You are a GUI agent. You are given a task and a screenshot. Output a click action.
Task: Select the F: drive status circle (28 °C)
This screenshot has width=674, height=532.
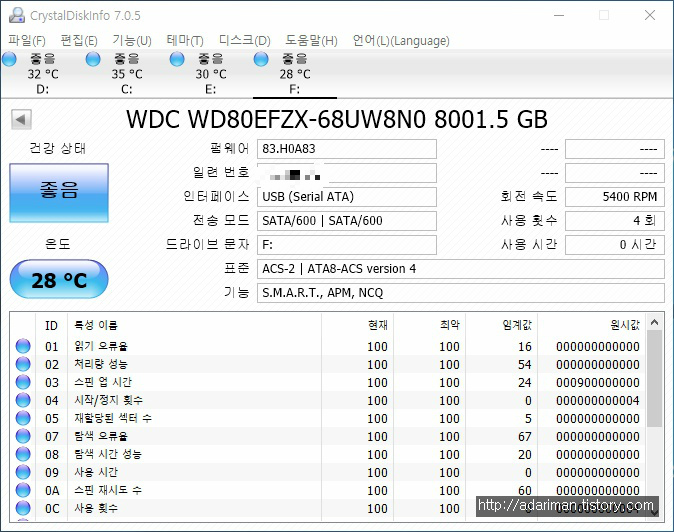260,59
